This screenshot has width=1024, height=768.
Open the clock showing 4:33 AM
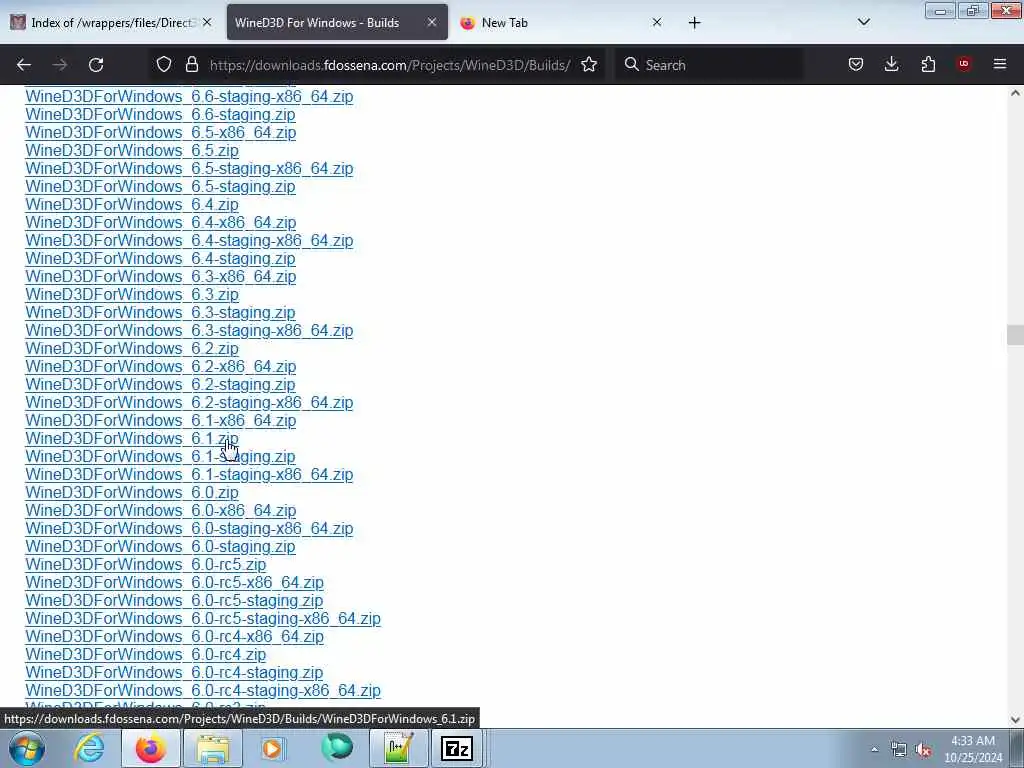tap(973, 749)
